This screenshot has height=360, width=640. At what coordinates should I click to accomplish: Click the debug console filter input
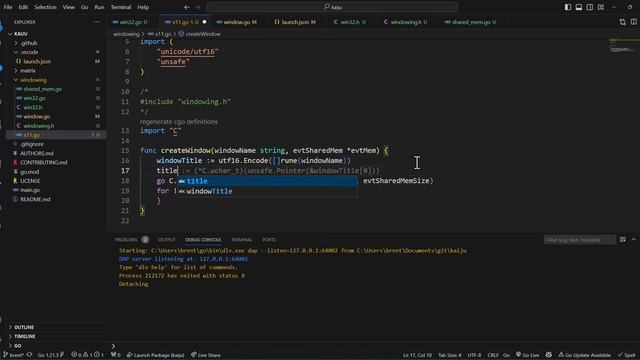(x=580, y=240)
